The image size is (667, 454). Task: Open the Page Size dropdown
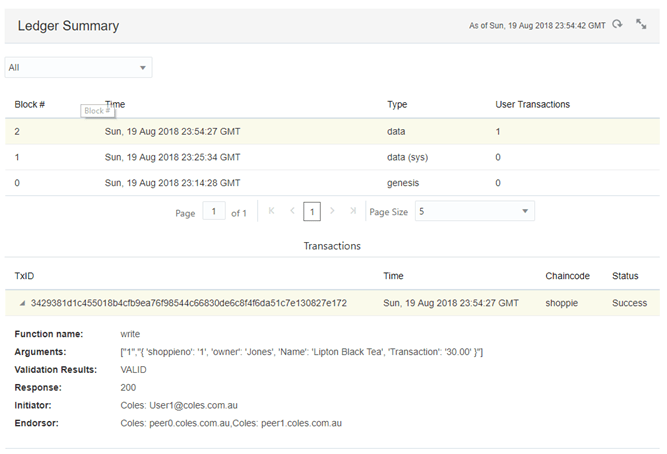(474, 212)
